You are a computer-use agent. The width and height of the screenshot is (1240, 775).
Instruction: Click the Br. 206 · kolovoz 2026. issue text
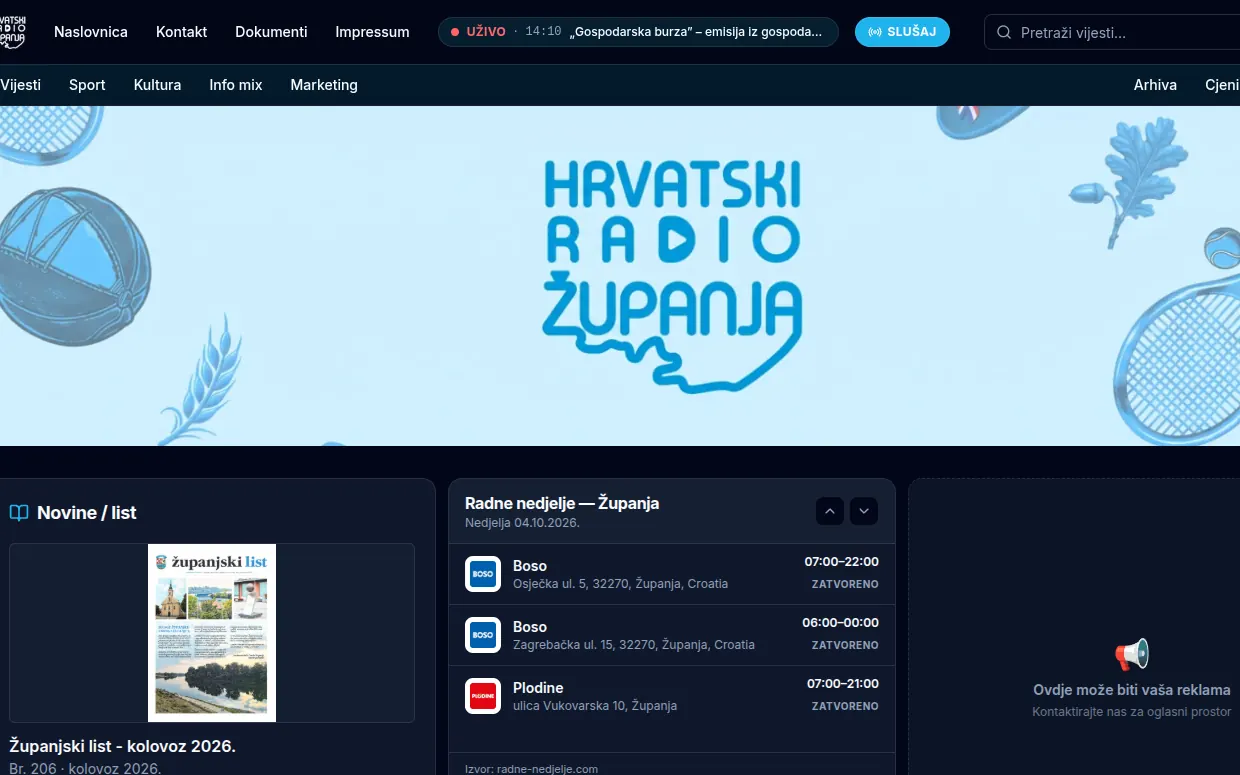(x=85, y=768)
